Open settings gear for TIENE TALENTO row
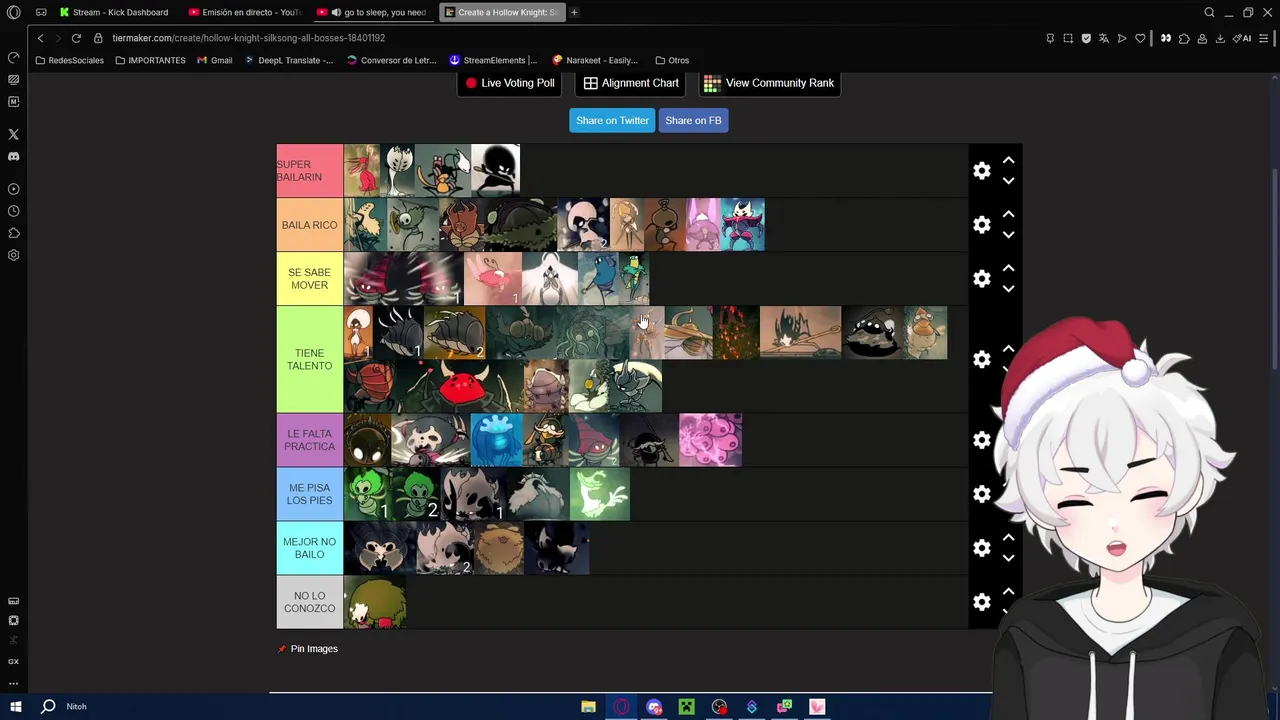The height and width of the screenshot is (720, 1280). click(982, 359)
